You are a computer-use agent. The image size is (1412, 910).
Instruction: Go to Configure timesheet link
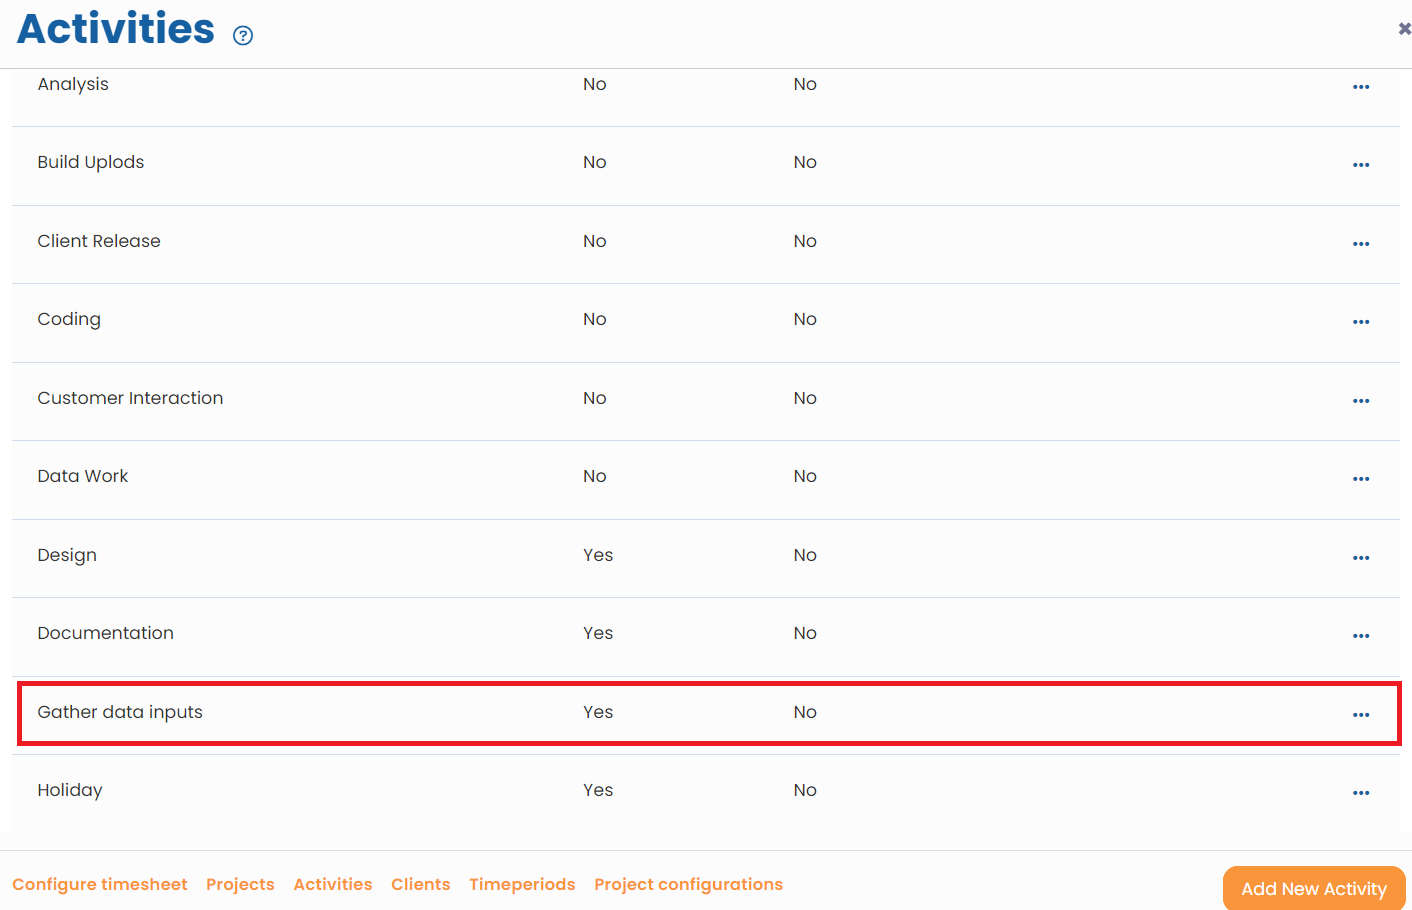click(x=100, y=884)
